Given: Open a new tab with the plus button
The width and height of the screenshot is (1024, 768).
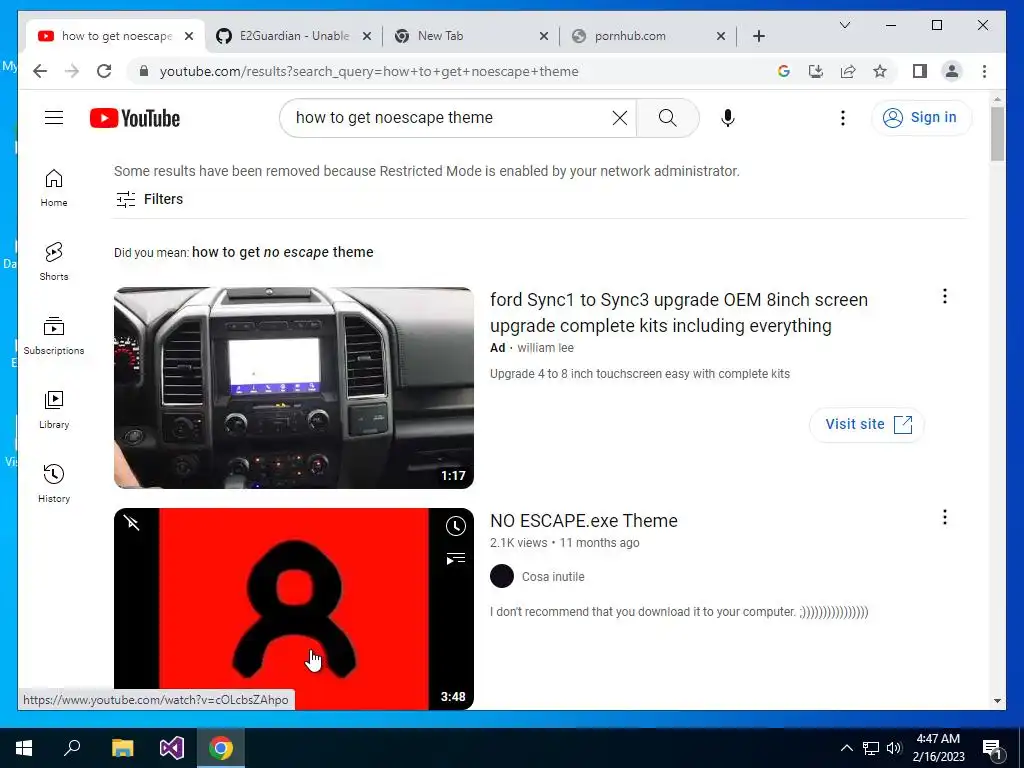Looking at the screenshot, I should pos(758,36).
